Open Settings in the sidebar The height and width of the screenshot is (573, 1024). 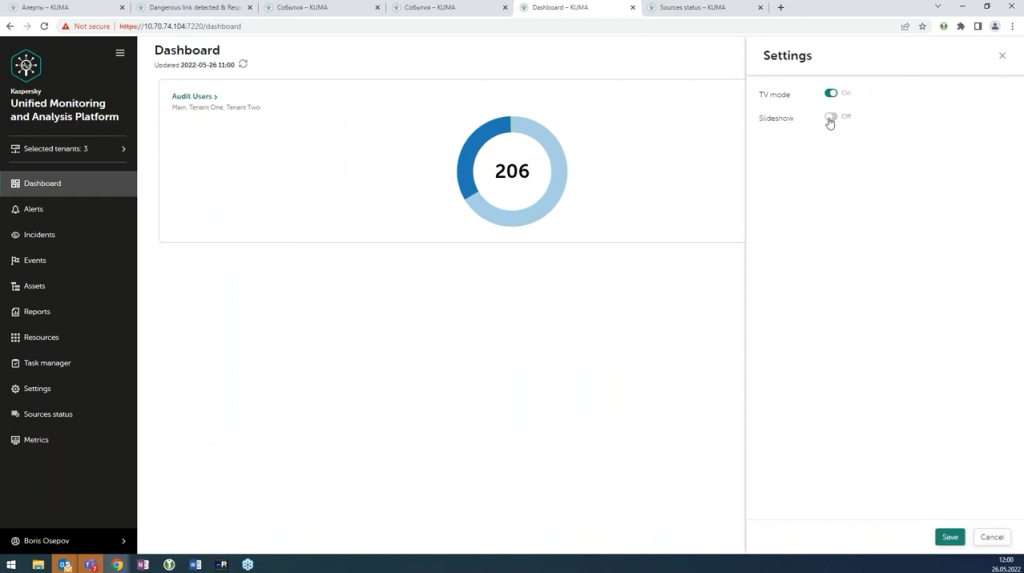[x=69, y=389]
